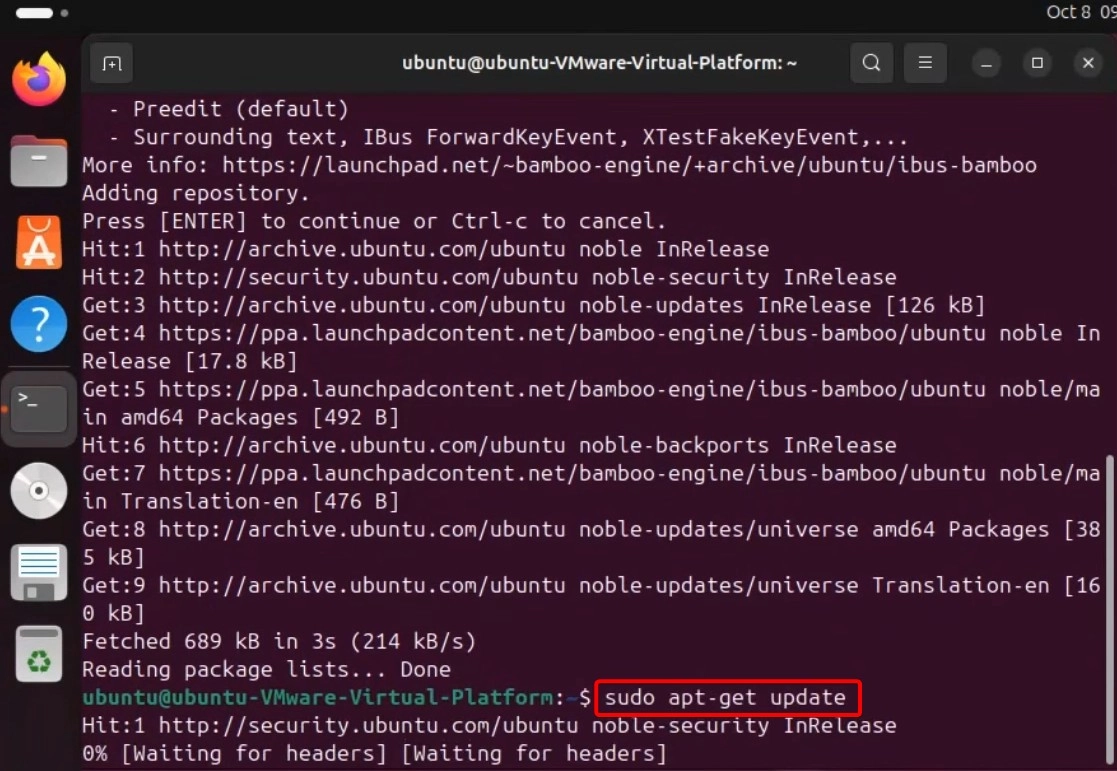The image size is (1117, 771).
Task: Click the ubuntu@ubuntu-VMware-Virtual-Platform prompt
Action: (336, 698)
